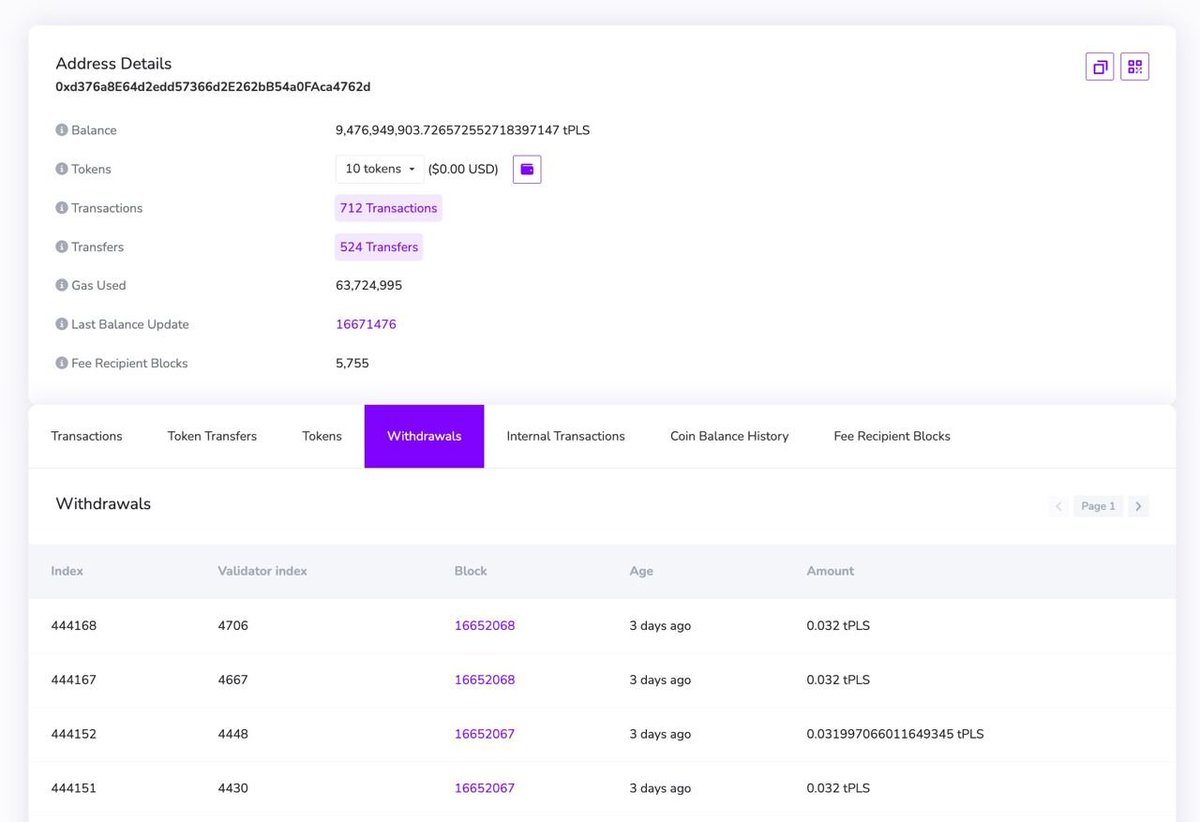The image size is (1200, 822).
Task: Open the 712 Transactions link
Action: point(388,207)
